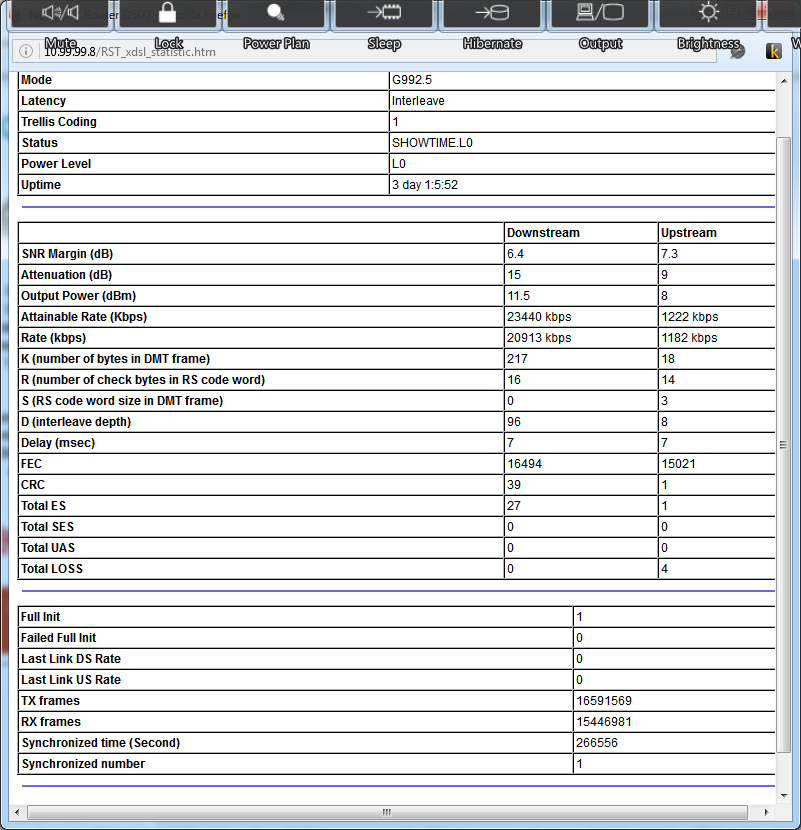Click the Upstream column header
This screenshot has height=830, width=801.
tap(689, 233)
